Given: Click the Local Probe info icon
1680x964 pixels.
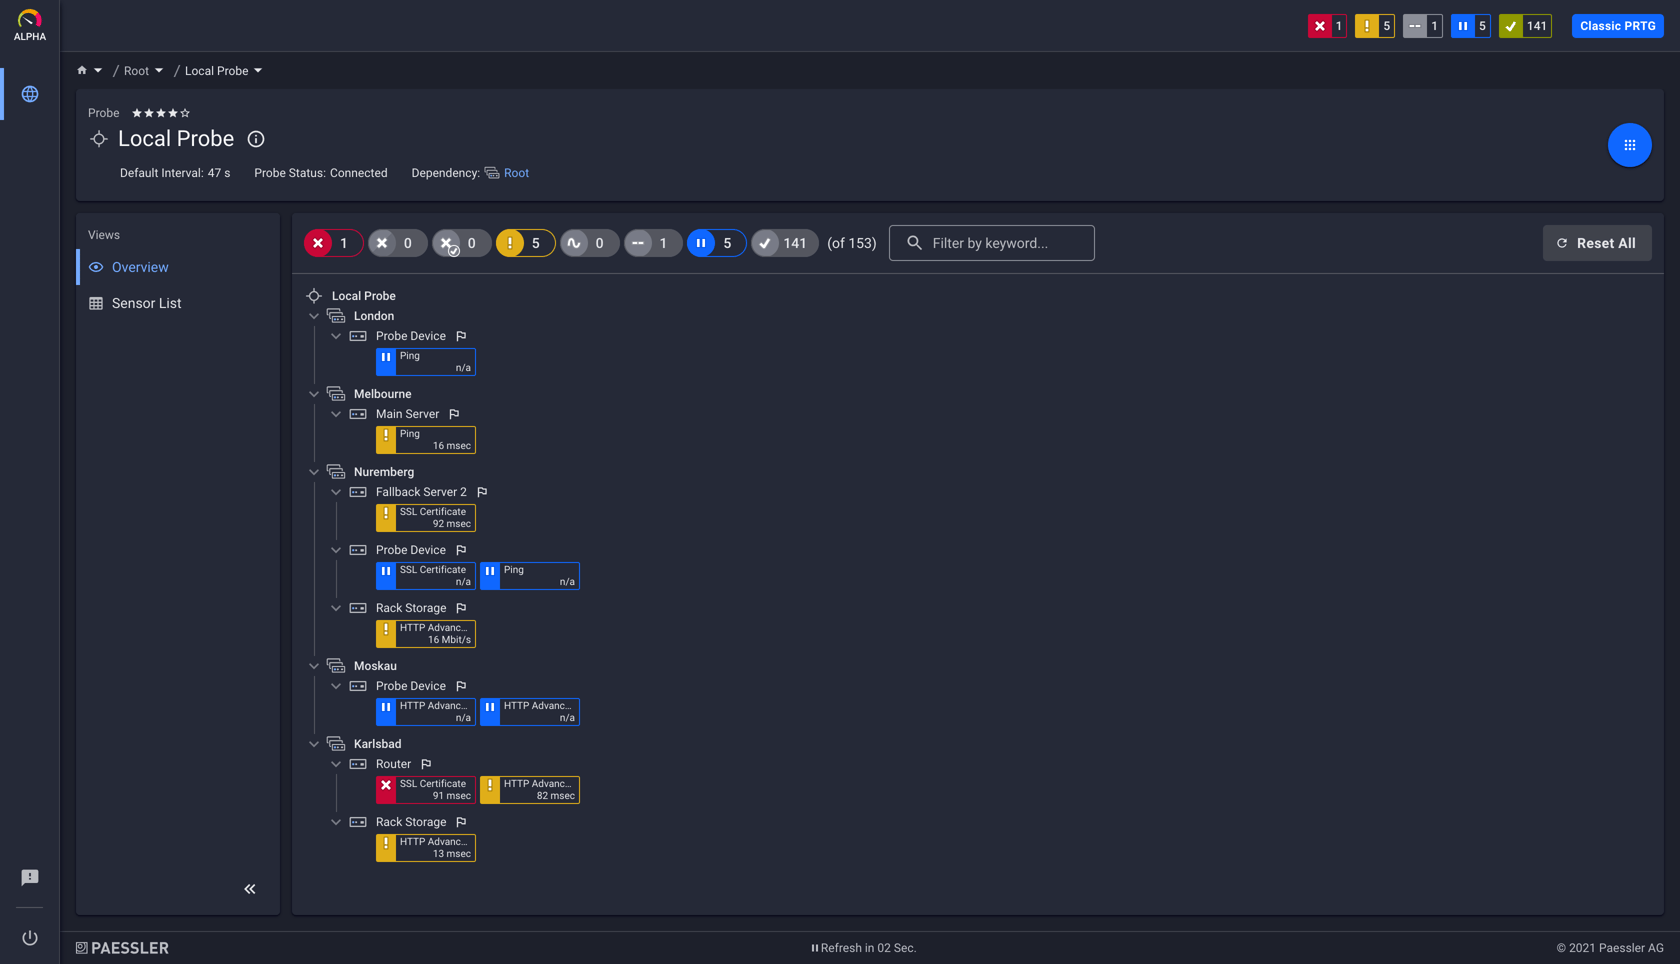Looking at the screenshot, I should (x=256, y=139).
